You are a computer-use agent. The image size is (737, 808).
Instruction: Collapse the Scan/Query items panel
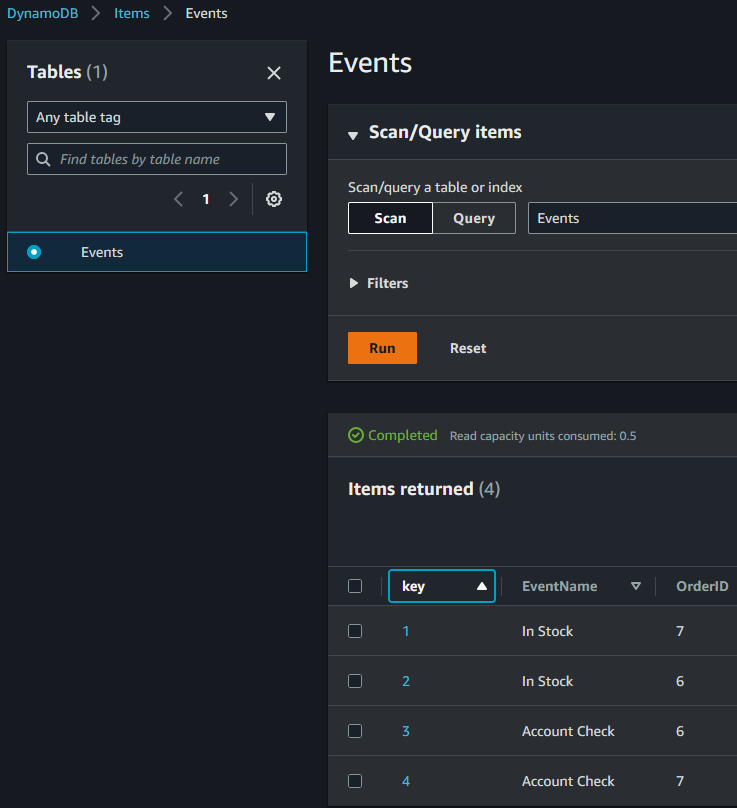[352, 132]
